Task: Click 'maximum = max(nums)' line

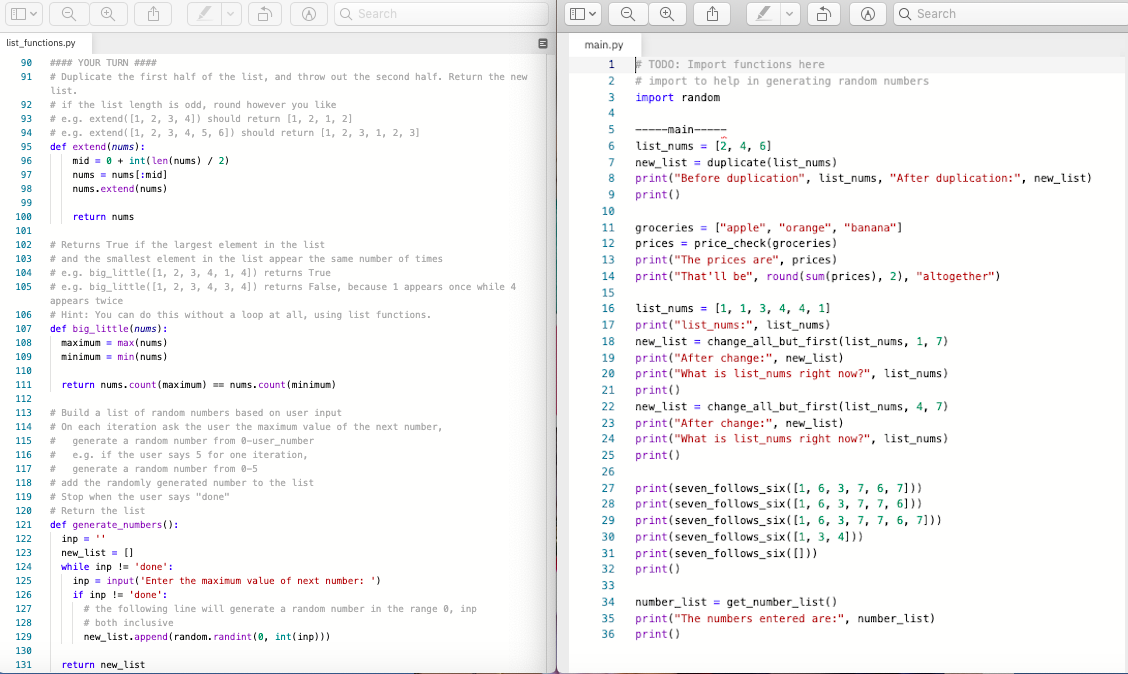Action: [114, 342]
